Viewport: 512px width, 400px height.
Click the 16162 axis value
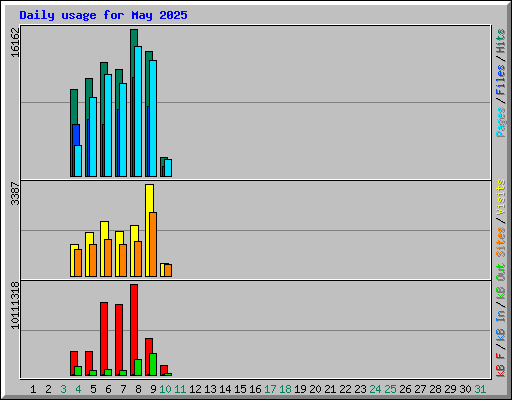[x=15, y=42]
